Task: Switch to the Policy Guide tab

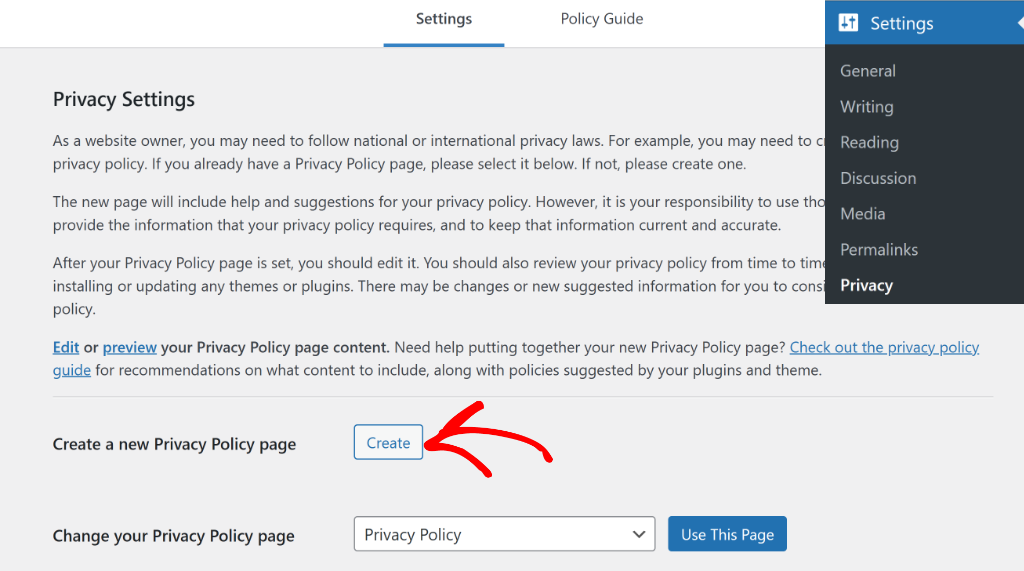Action: point(601,19)
